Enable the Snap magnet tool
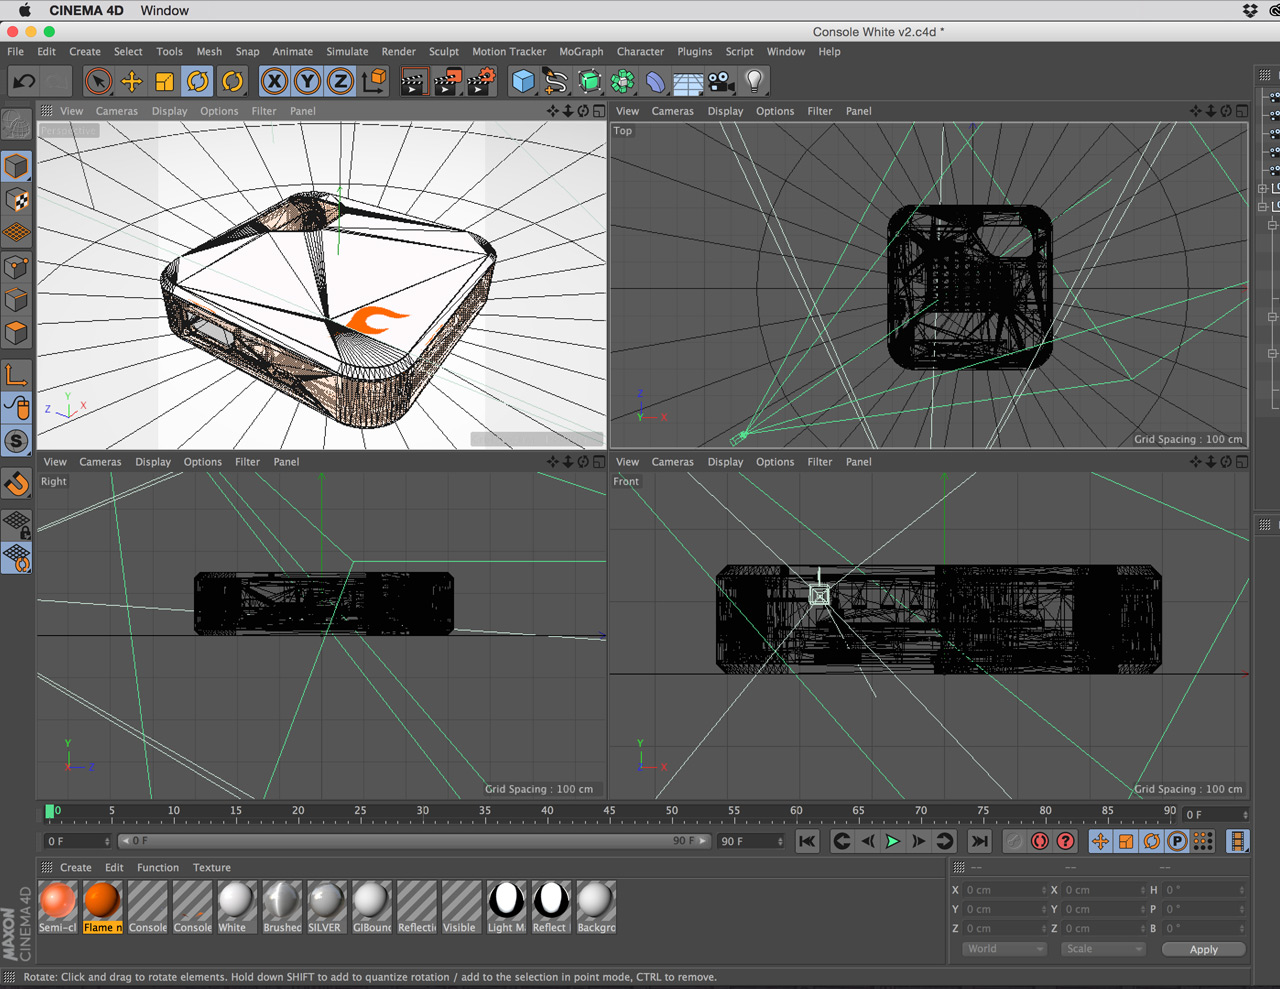Image resolution: width=1280 pixels, height=989 pixels. pos(17,484)
